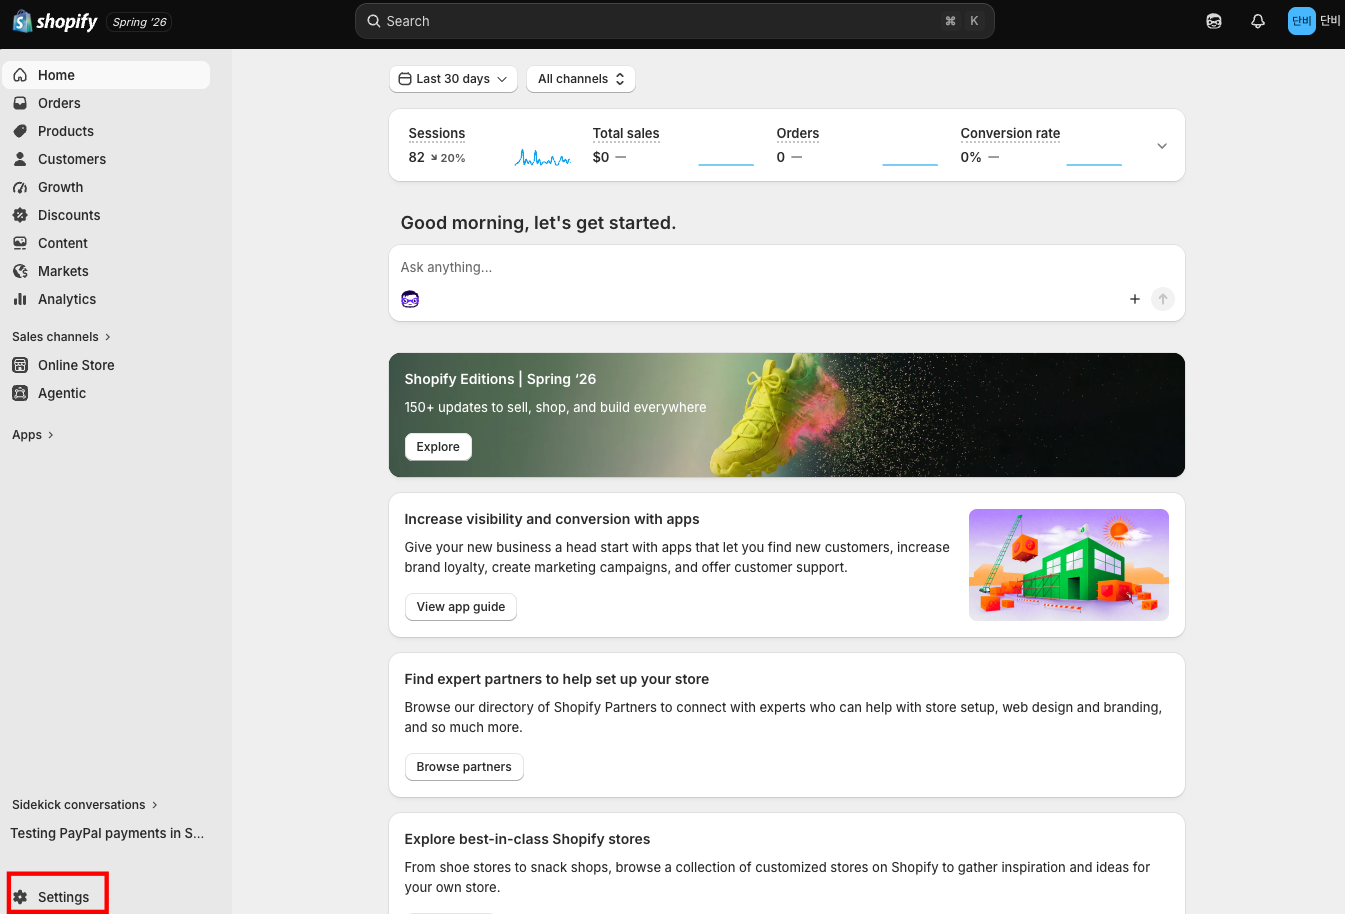
Task: Expand Sidekick conversations
Action: coord(85,805)
